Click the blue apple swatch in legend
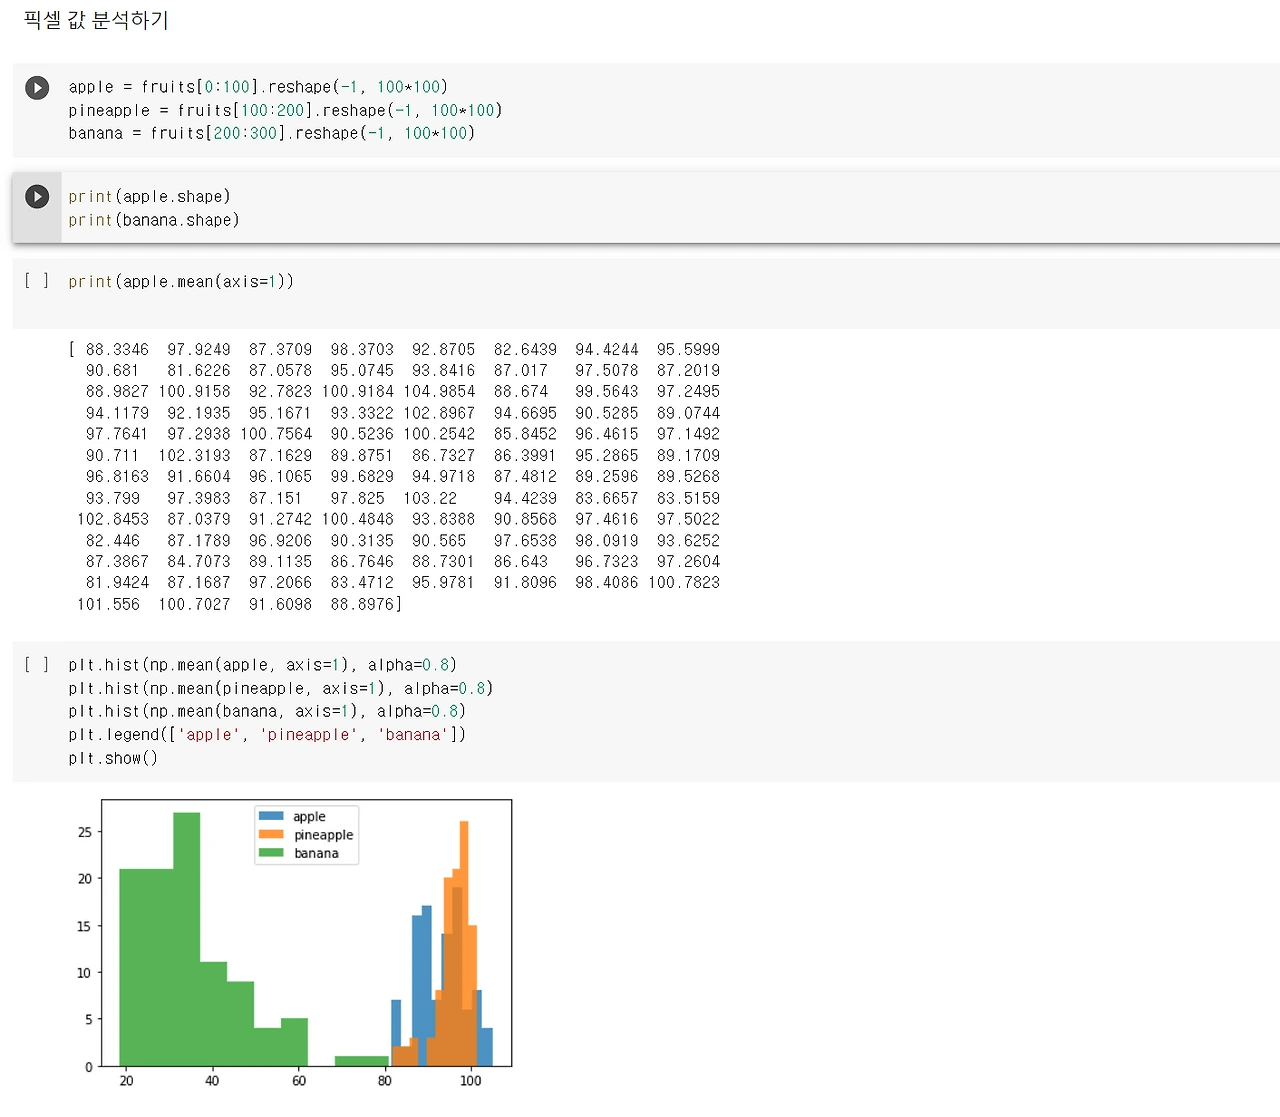The image size is (1280, 1117). tap(271, 816)
